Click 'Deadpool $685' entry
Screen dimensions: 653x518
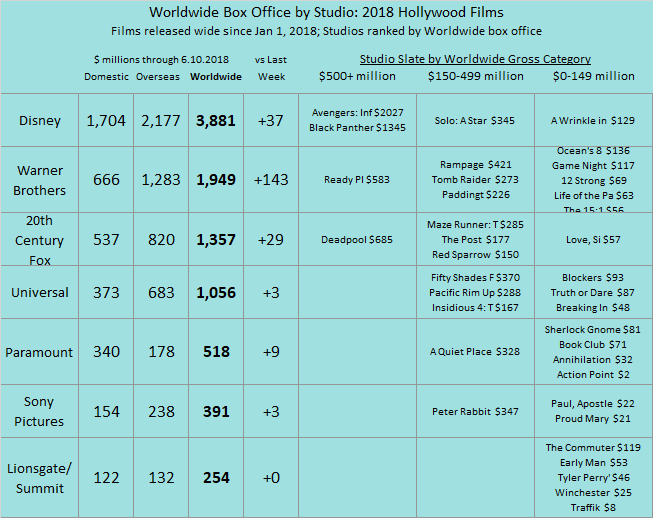tap(357, 240)
